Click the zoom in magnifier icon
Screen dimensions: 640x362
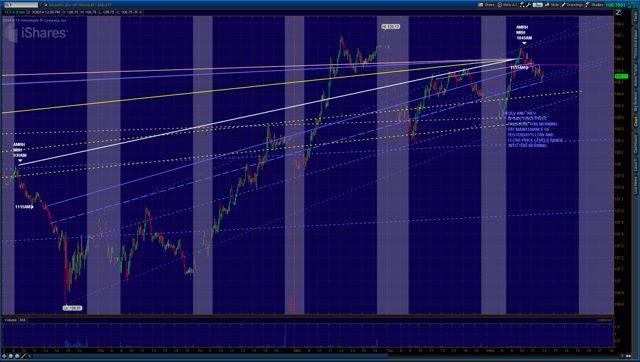coord(11,356)
